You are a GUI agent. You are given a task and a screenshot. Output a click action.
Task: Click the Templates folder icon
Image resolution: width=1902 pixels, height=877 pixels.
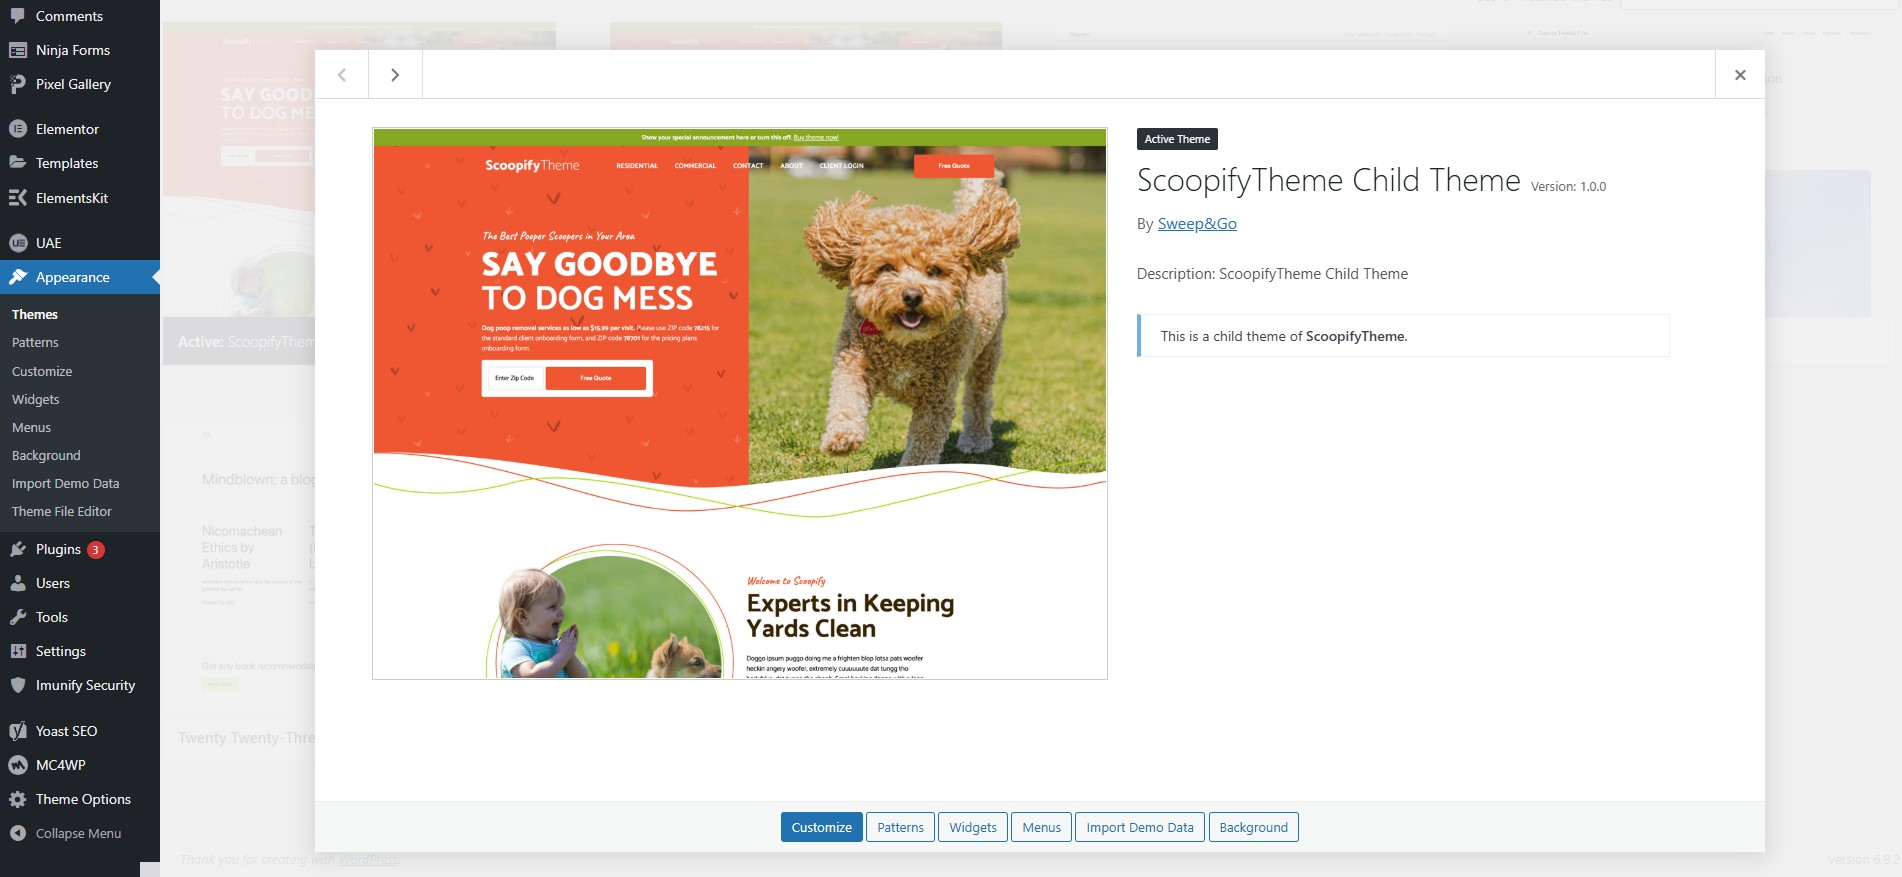pyautogui.click(x=18, y=163)
